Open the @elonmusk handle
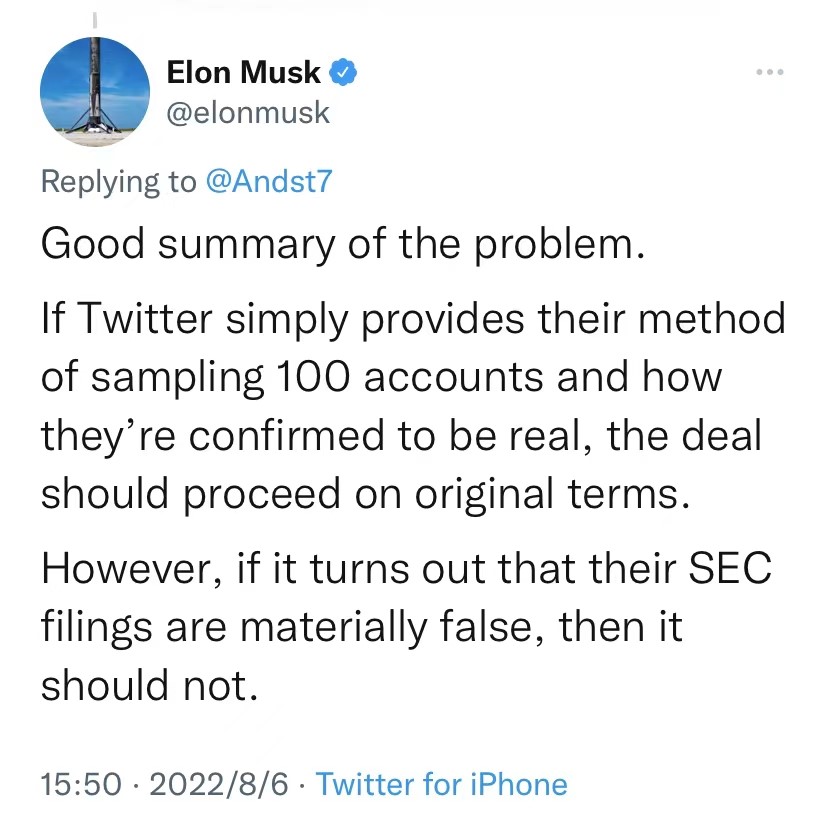This screenshot has height=826, width=828. pos(245,112)
